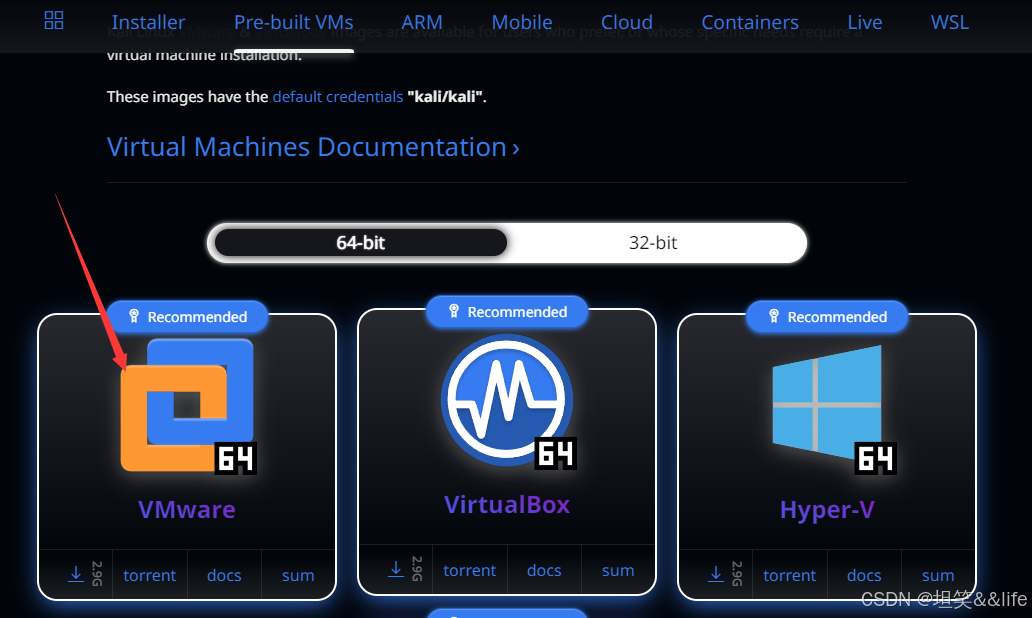Screen dimensions: 1032x618
Task: Click Recommended badge on VMware card
Action: pos(188,317)
